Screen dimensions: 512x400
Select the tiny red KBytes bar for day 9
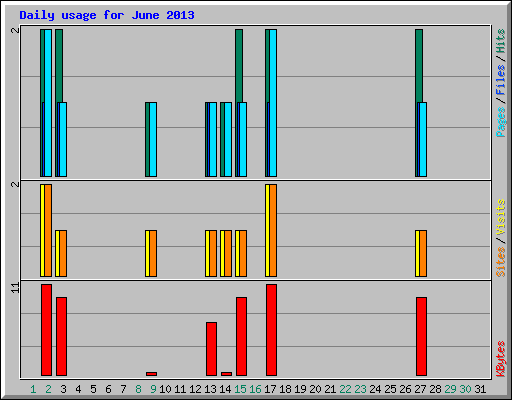151,374
